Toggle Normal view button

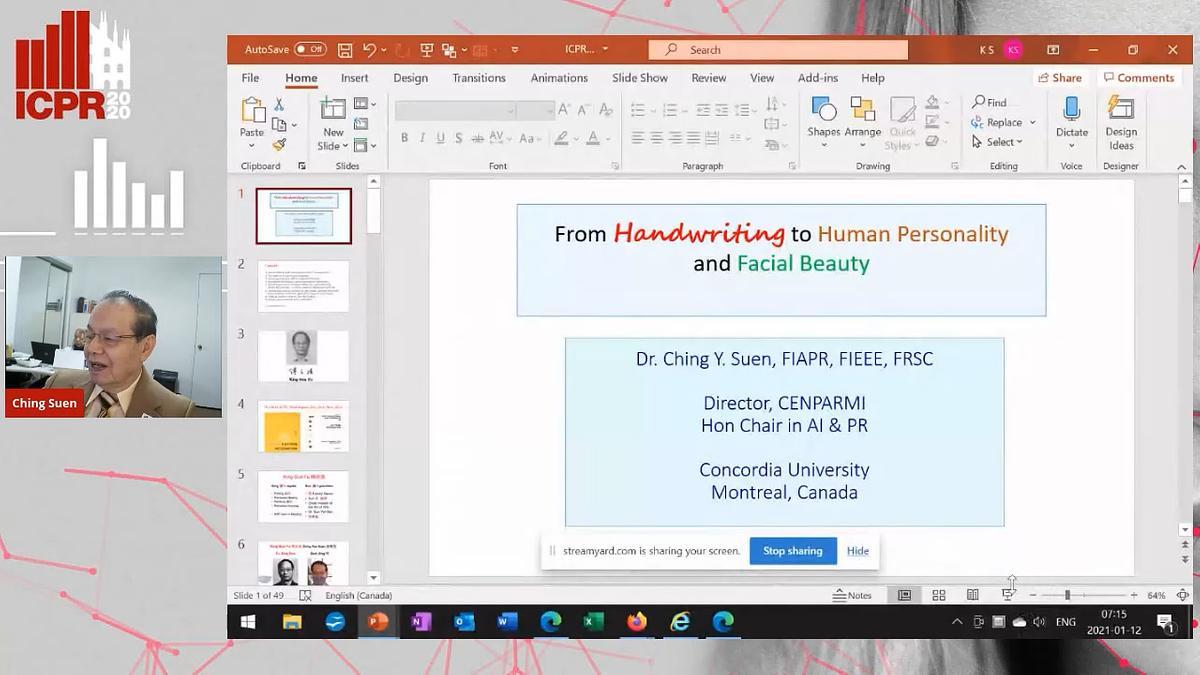[x=904, y=595]
